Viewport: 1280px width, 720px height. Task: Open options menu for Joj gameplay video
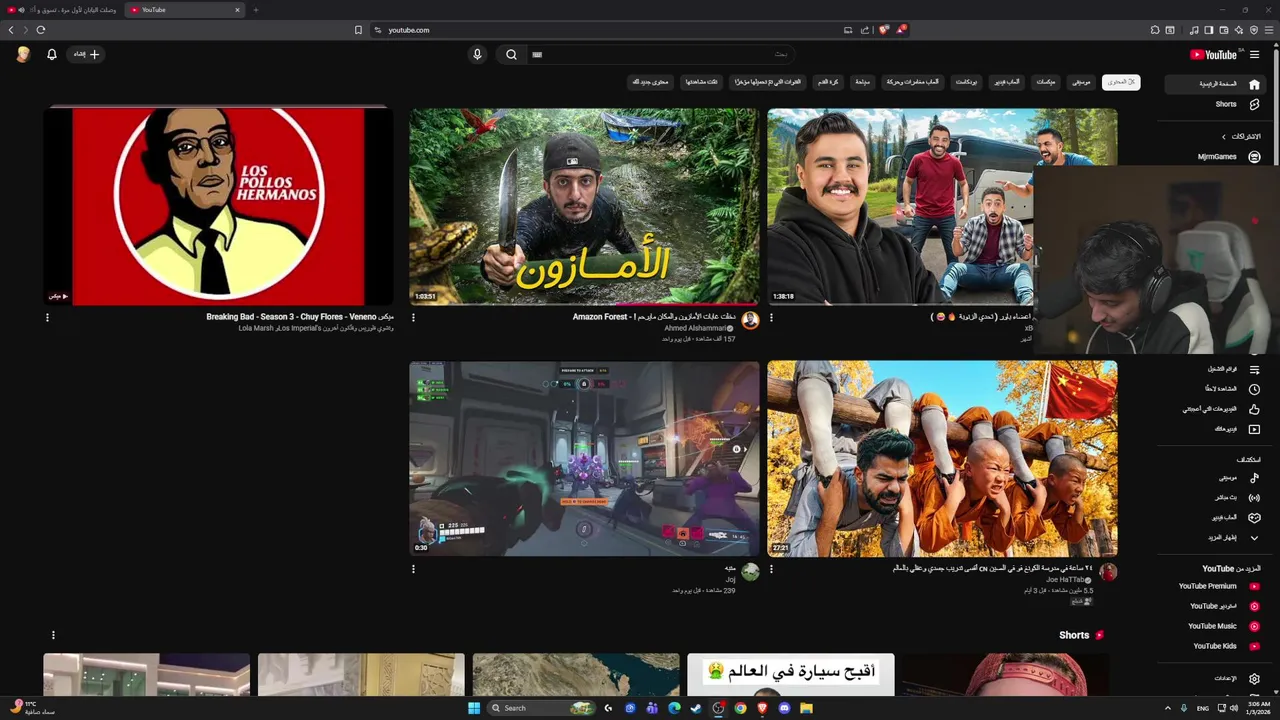point(413,569)
